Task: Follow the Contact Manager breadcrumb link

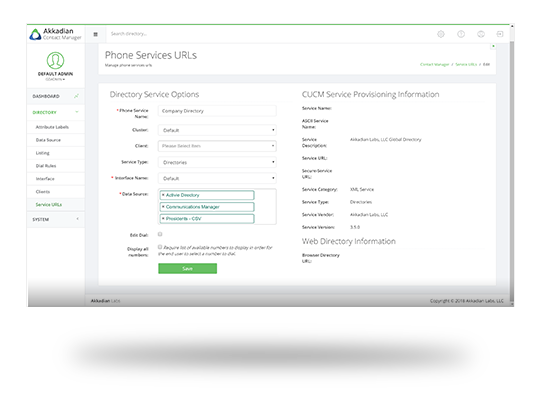Action: (x=435, y=64)
